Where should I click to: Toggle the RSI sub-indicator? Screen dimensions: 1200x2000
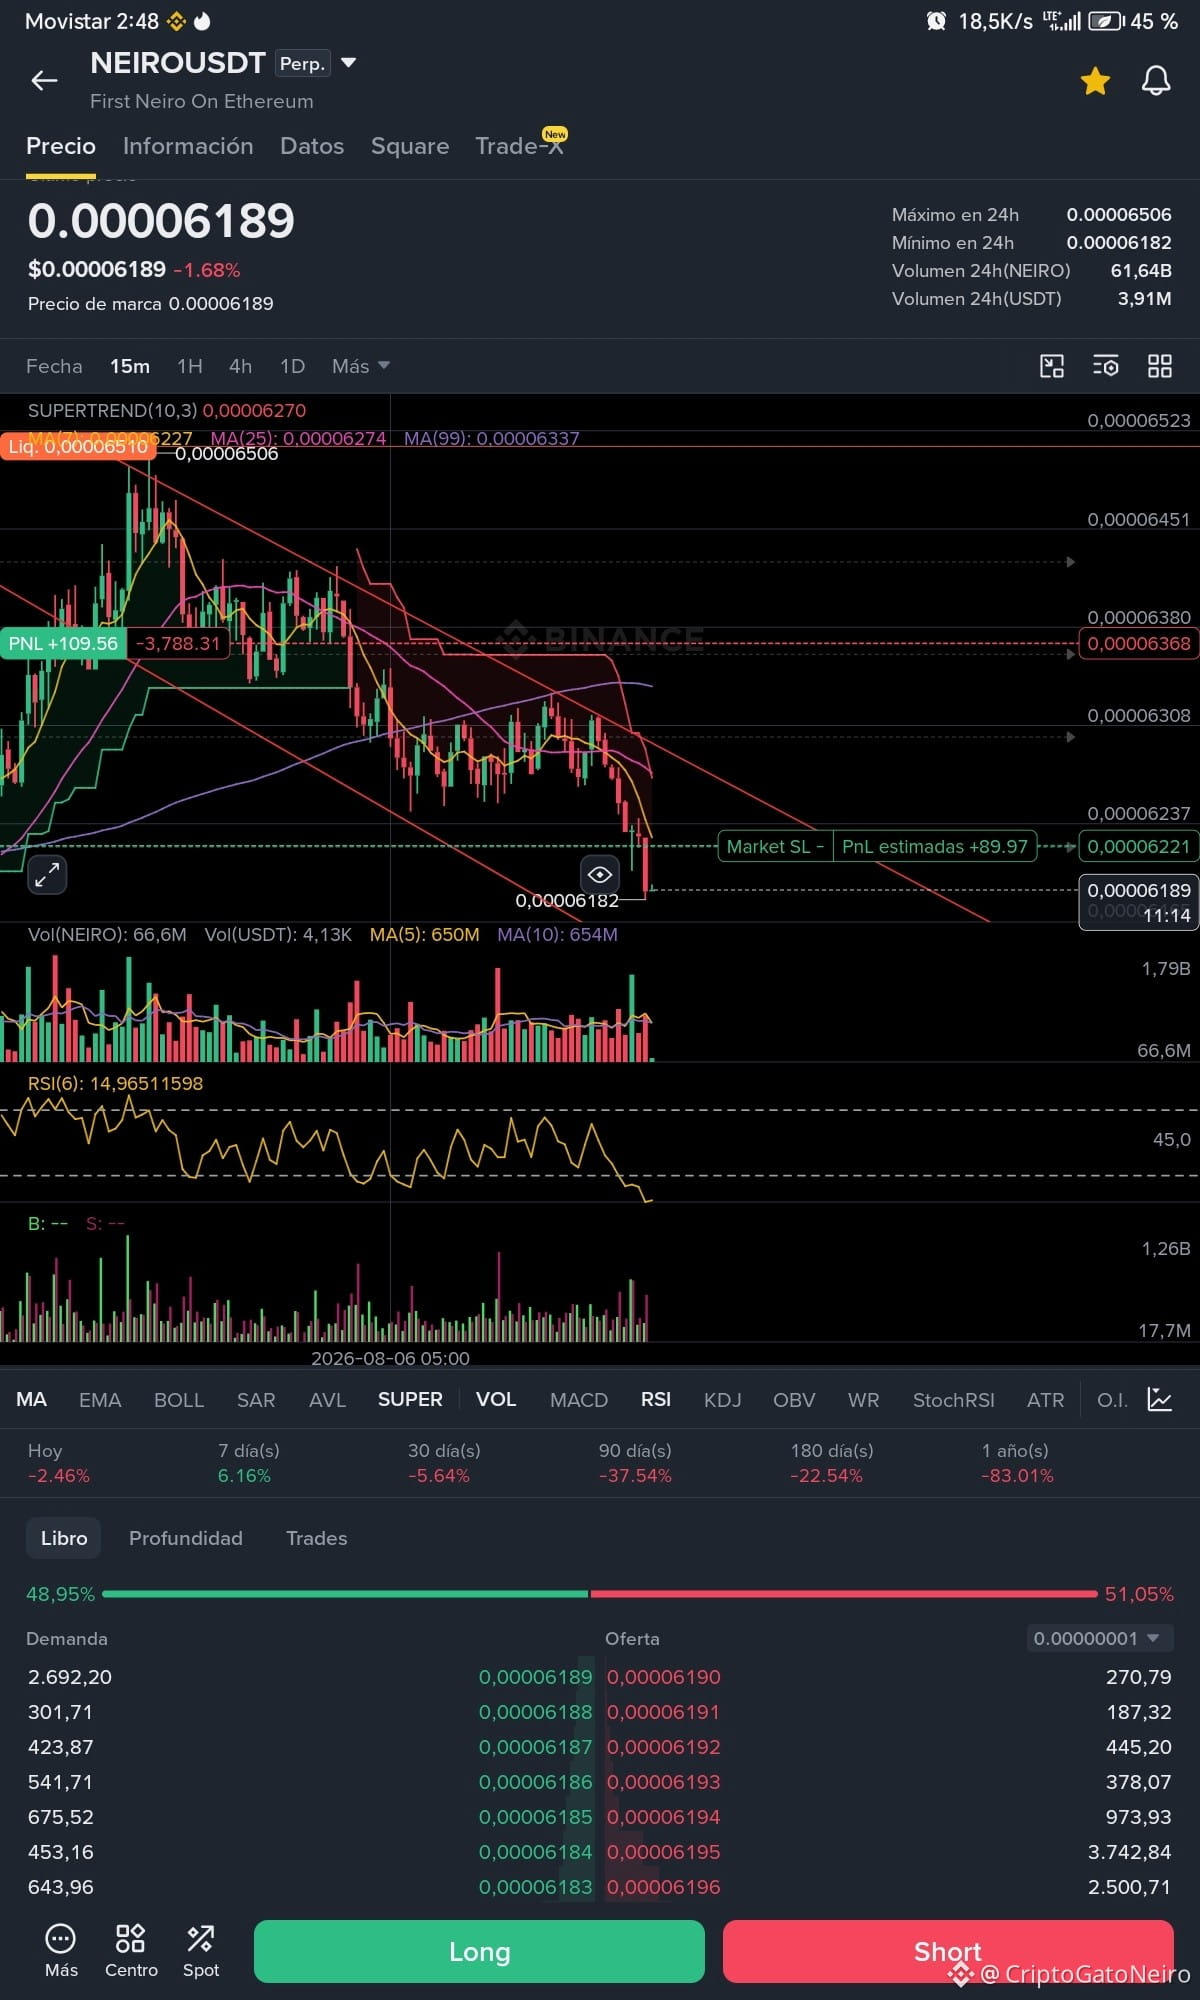[x=656, y=1400]
